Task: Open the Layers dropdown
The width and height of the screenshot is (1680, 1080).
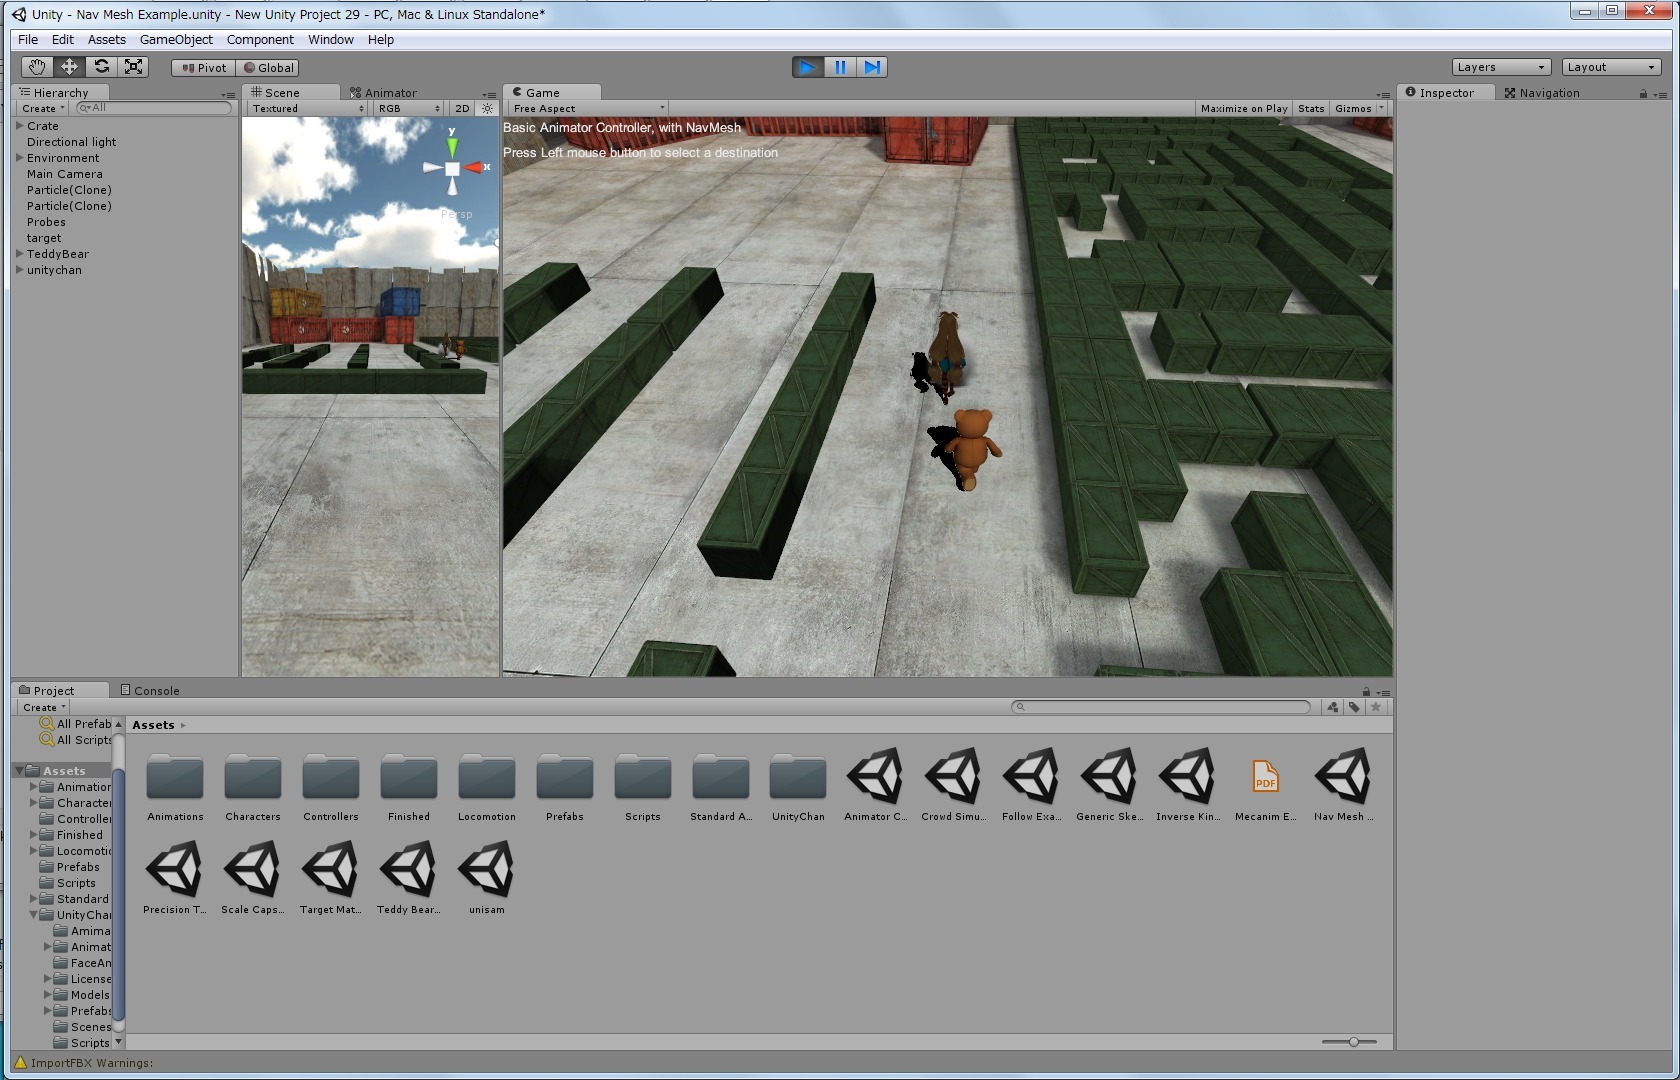Action: [1500, 66]
